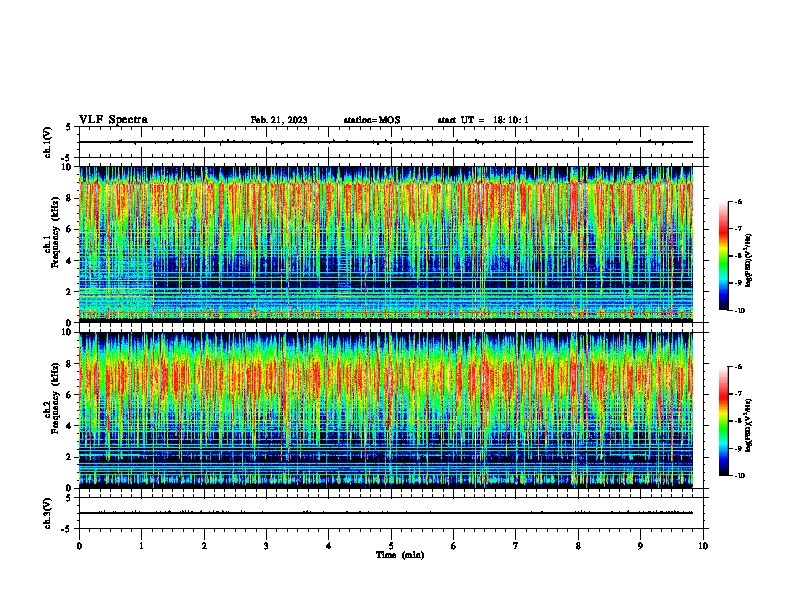The height and width of the screenshot is (612, 792).
Task: Click the date 'Feb. 21, 2023'
Action: point(279,120)
